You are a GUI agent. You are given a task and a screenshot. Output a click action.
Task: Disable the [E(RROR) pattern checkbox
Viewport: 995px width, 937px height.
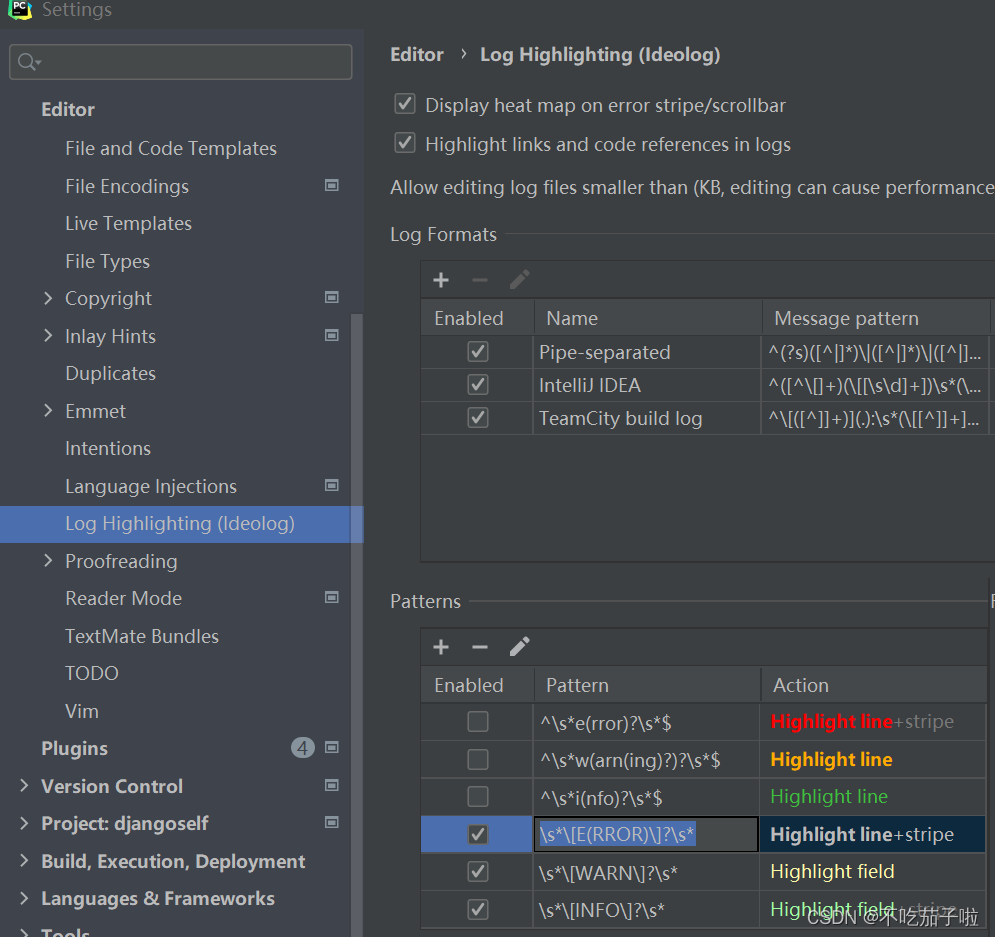coord(478,834)
